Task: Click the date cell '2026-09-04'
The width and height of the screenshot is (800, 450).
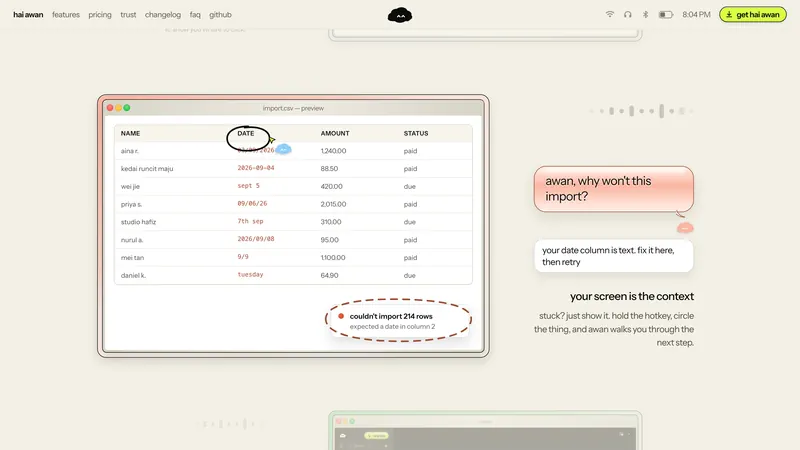Action: coord(256,168)
